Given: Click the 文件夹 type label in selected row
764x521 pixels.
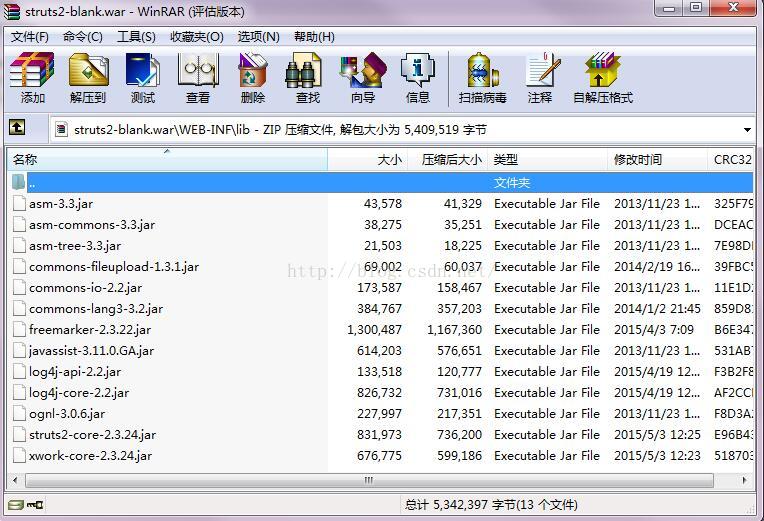Looking at the screenshot, I should pyautogui.click(x=512, y=183).
